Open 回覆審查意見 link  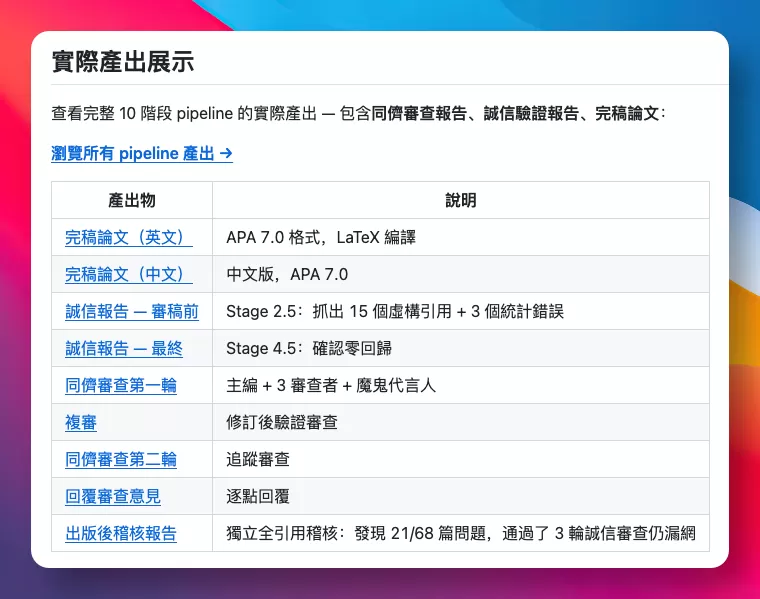[112, 496]
